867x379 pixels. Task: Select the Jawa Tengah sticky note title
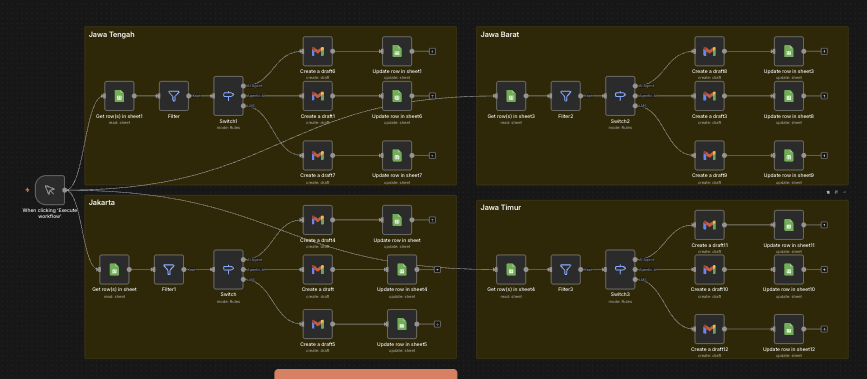click(112, 34)
